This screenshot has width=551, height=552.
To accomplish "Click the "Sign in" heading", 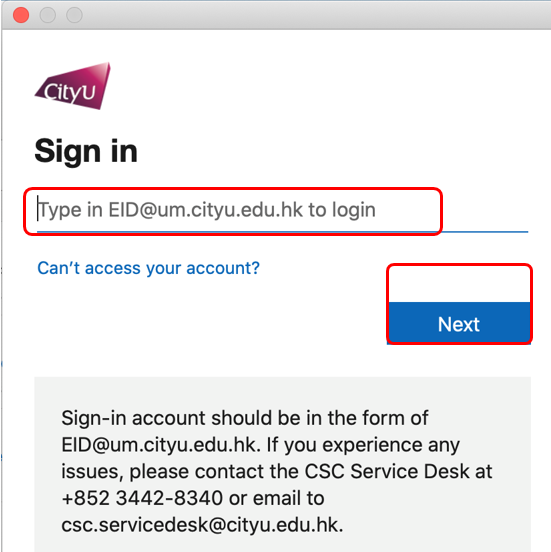I will 86,151.
